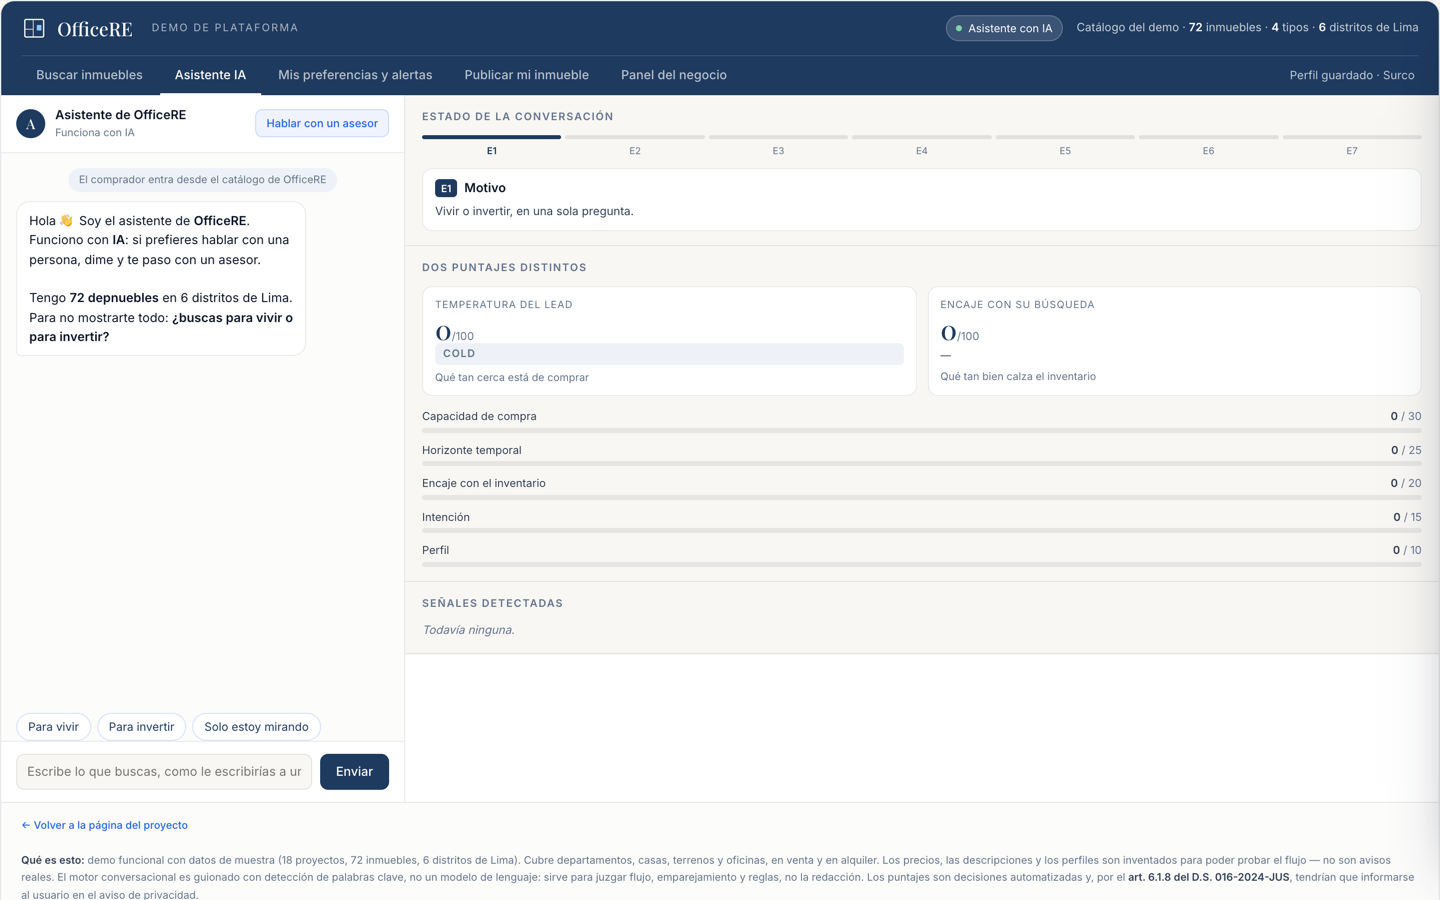The height and width of the screenshot is (900, 1440).
Task: Switch to Panel del negocio tab
Action: tap(673, 75)
